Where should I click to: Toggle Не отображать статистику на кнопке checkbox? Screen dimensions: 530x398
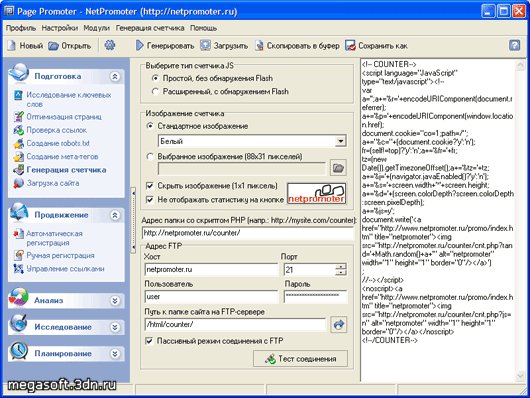coord(149,200)
